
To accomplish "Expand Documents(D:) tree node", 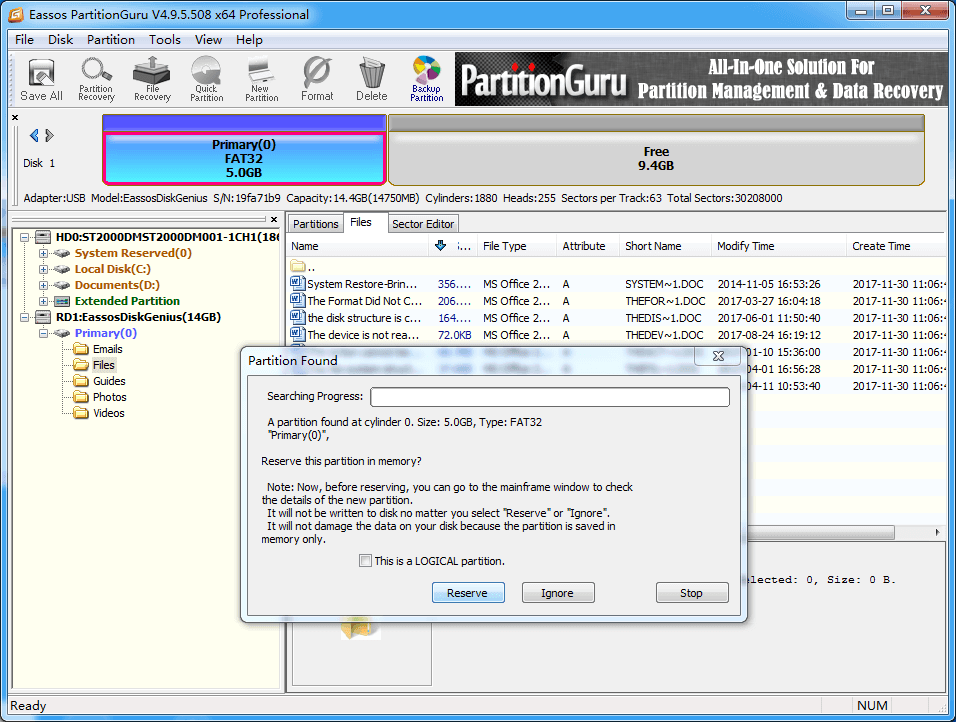I will (43, 285).
